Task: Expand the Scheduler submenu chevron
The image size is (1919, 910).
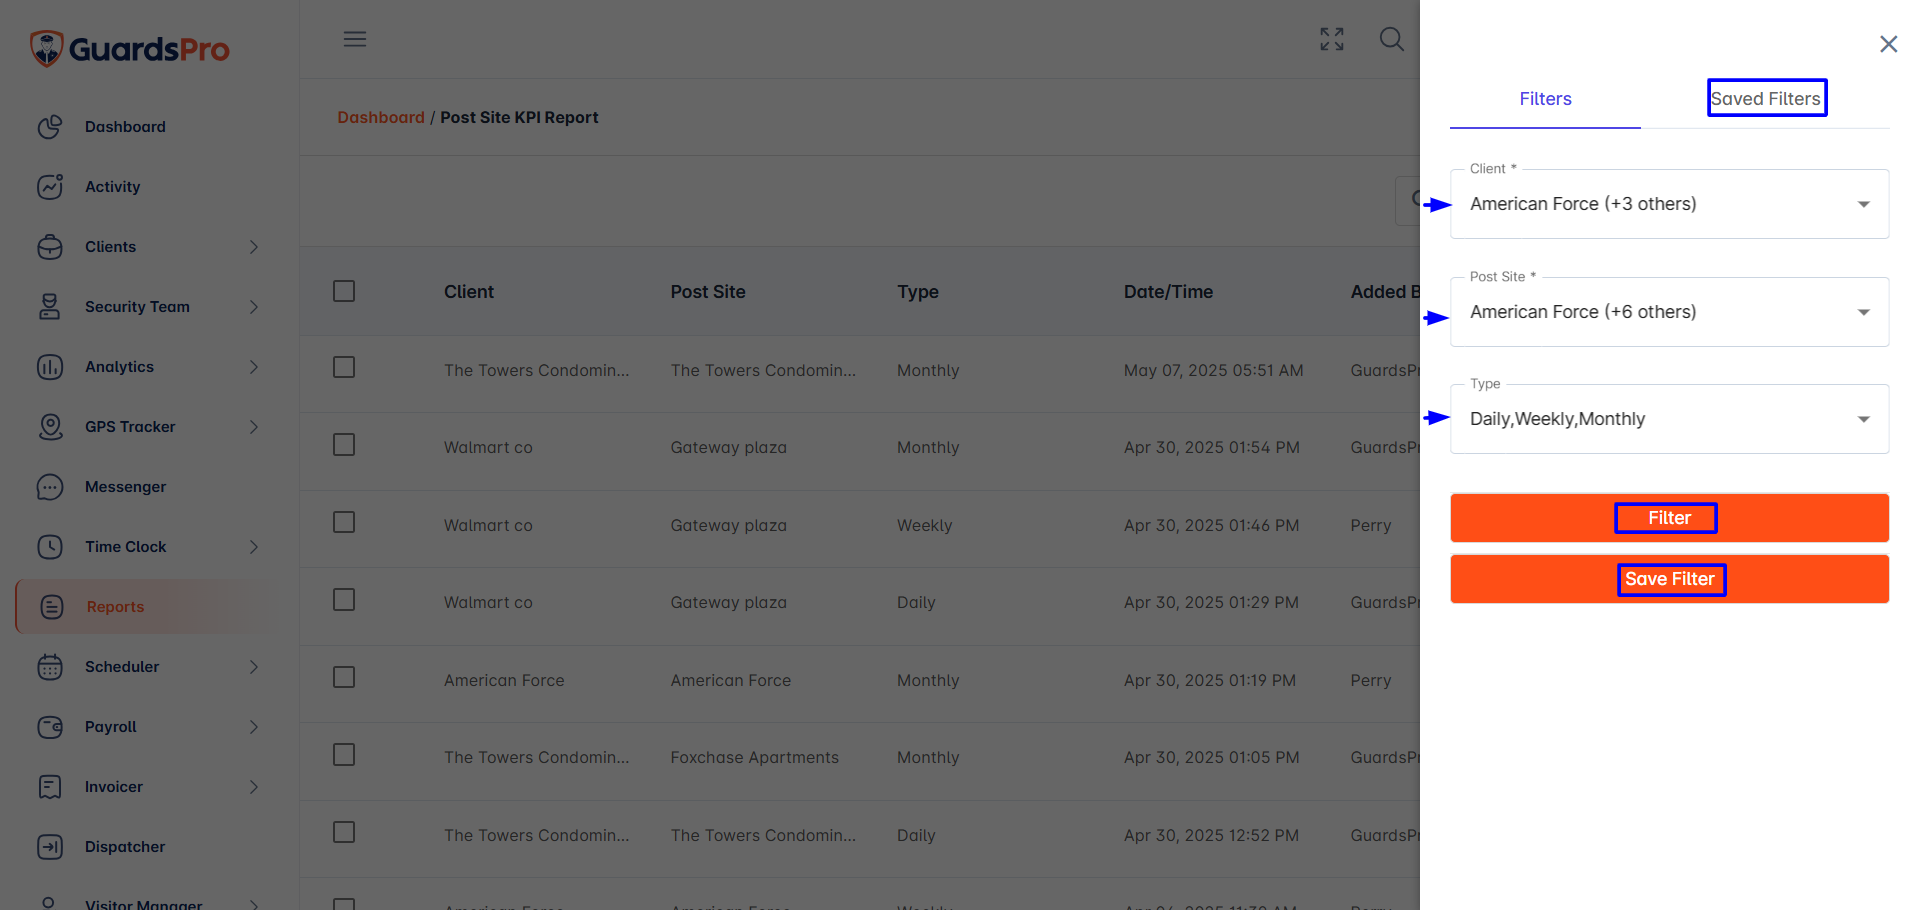Action: pyautogui.click(x=254, y=667)
